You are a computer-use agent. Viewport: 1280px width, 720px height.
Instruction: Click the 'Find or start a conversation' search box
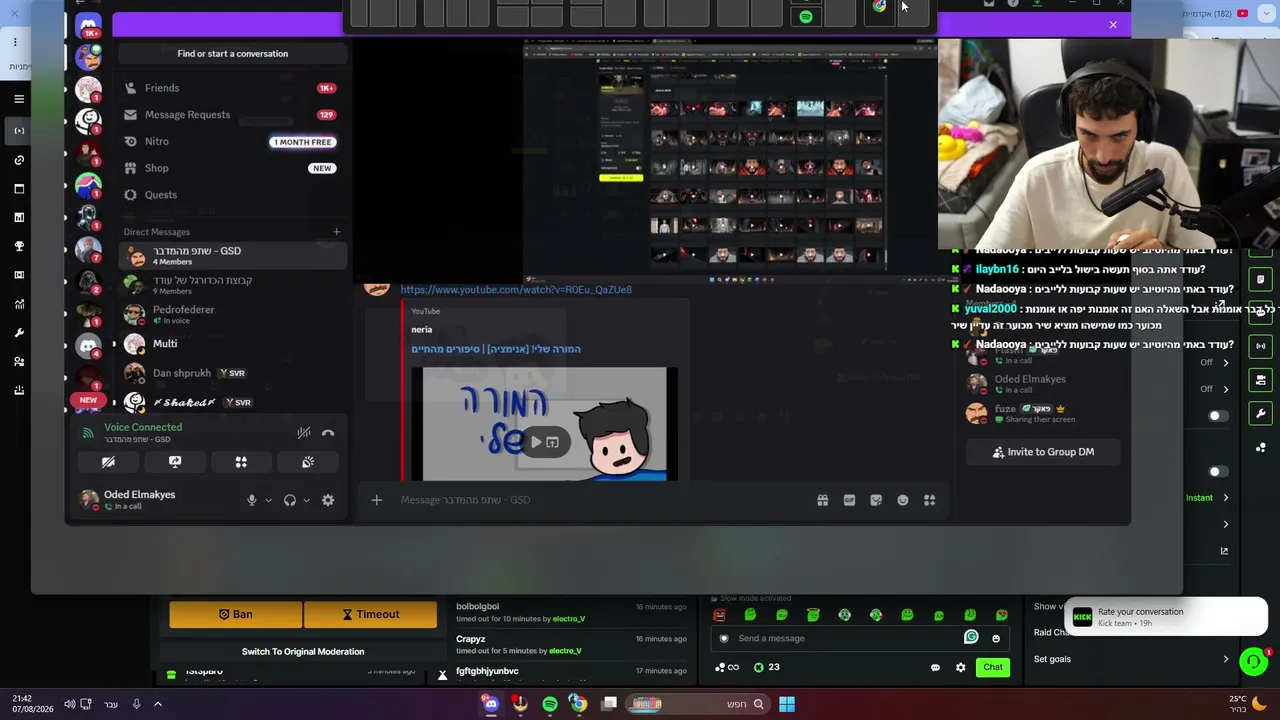pos(232,54)
